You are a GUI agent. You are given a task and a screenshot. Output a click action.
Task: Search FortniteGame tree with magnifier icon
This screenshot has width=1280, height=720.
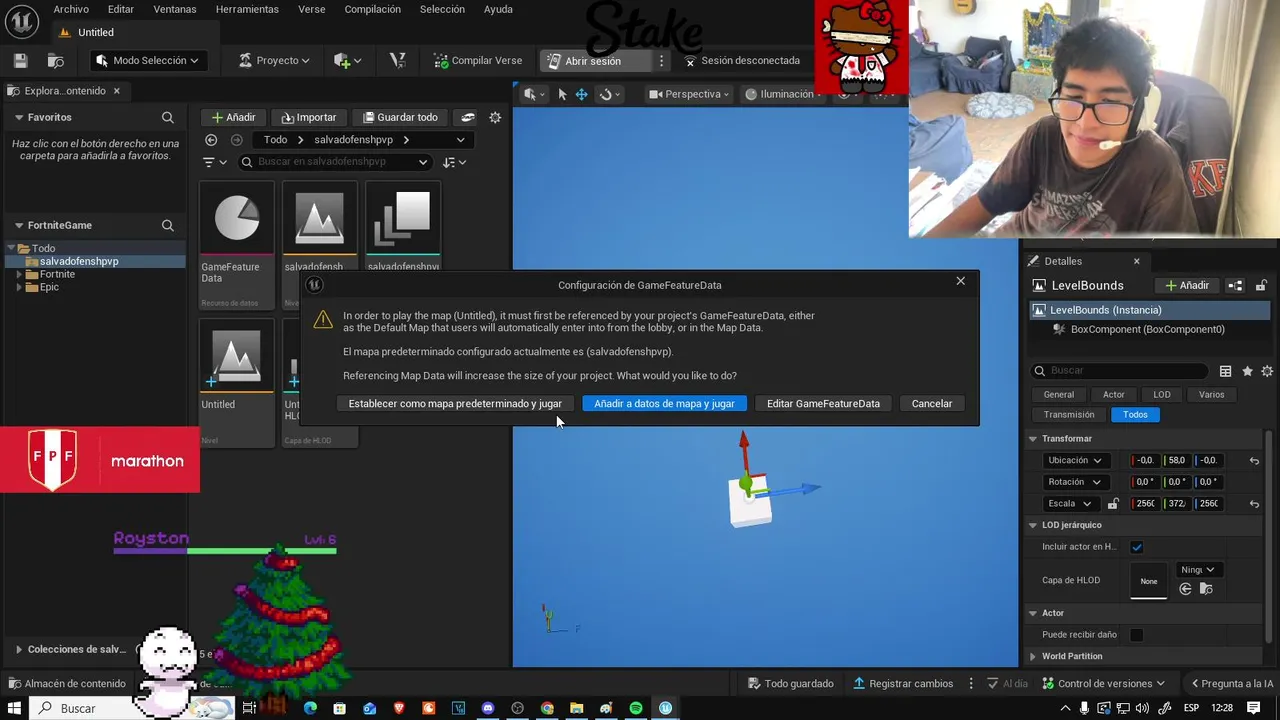168,226
